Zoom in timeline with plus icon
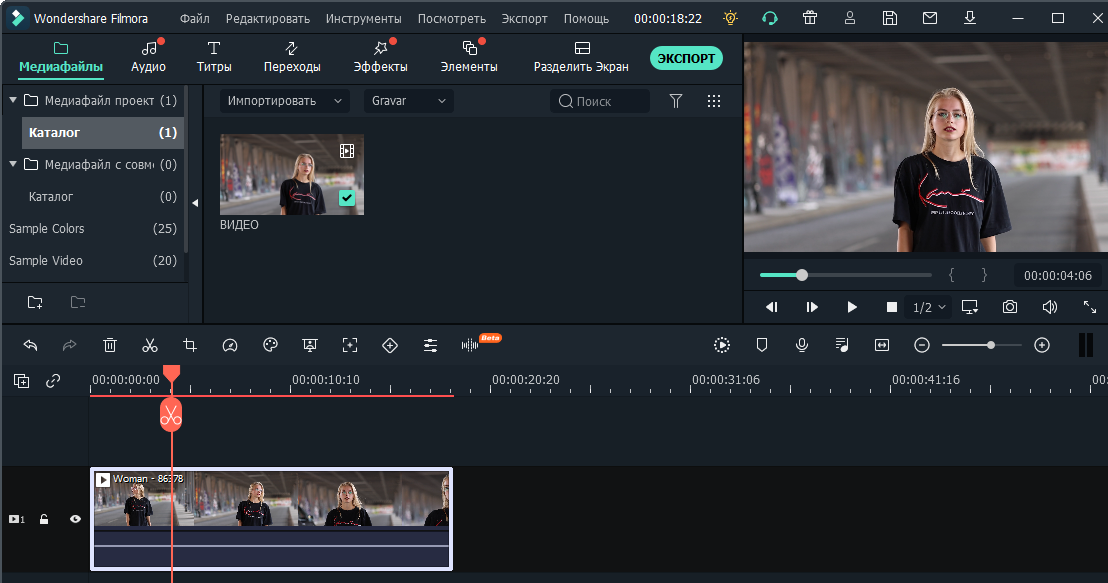 (x=1042, y=345)
